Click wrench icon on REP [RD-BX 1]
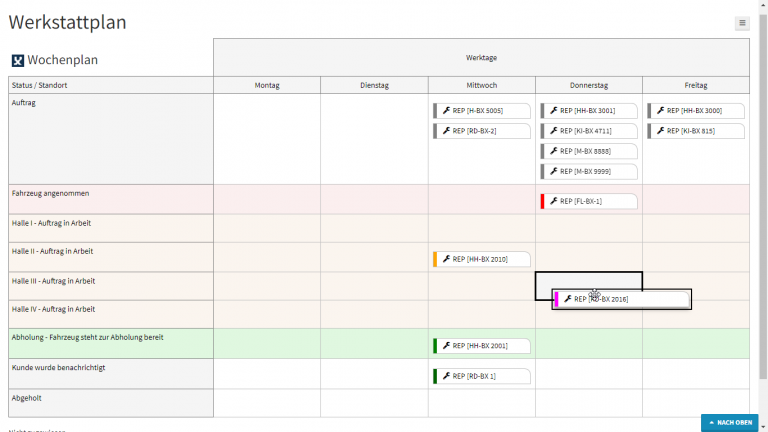This screenshot has height=432, width=768. 446,376
